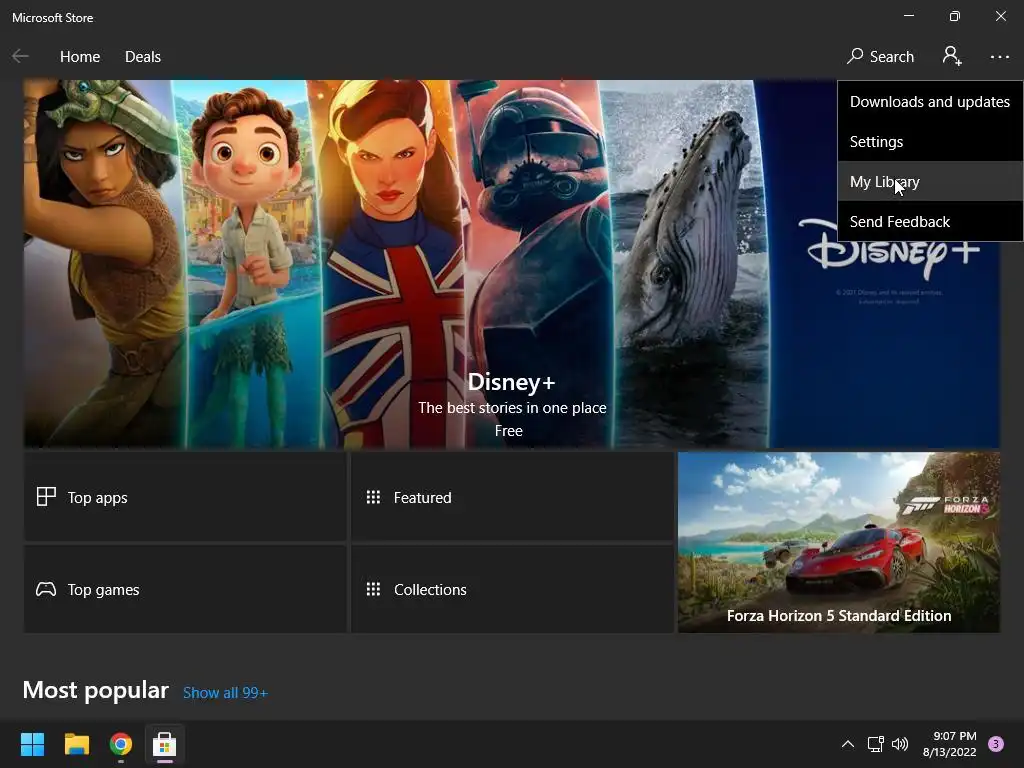Select Downloads and updates menu item
The width and height of the screenshot is (1024, 768).
coord(930,101)
